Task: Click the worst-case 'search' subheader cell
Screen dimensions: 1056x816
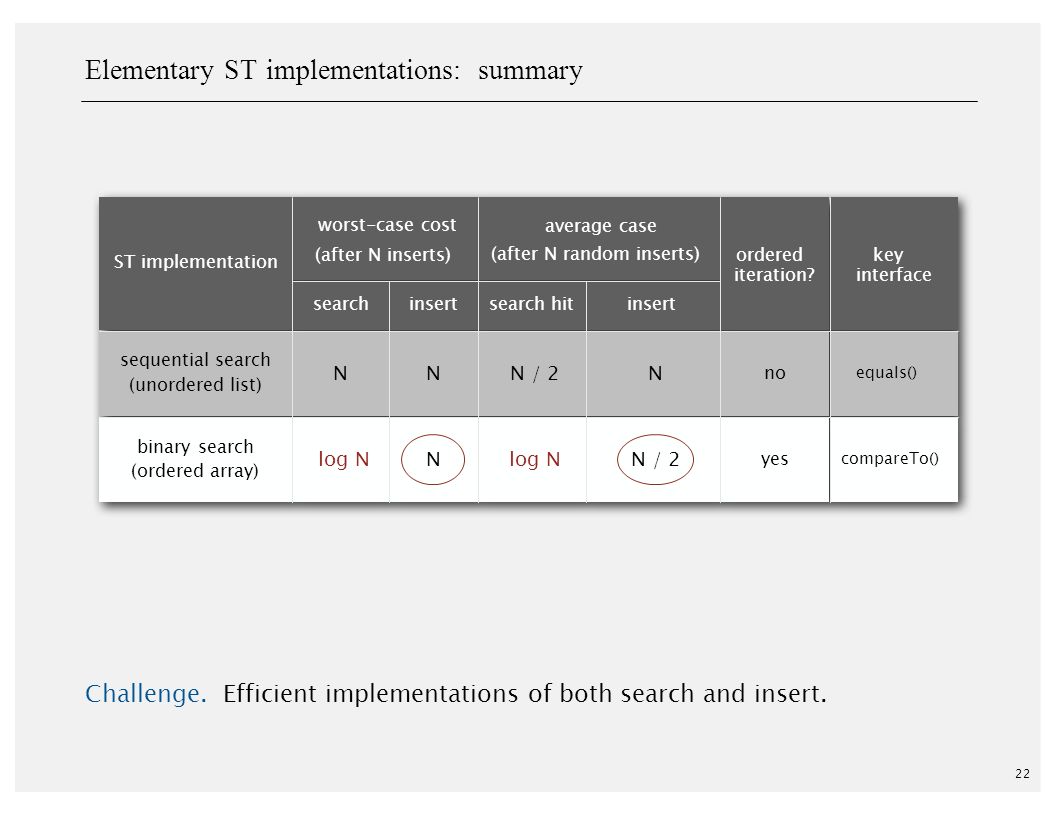Action: click(341, 306)
